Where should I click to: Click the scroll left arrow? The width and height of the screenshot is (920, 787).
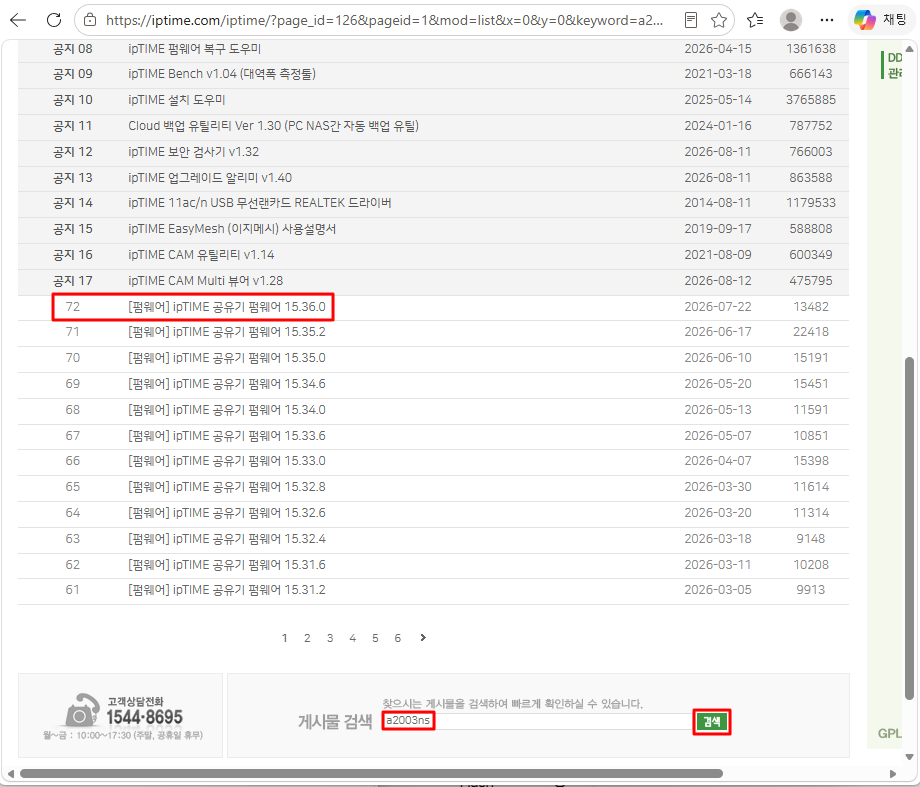point(11,774)
